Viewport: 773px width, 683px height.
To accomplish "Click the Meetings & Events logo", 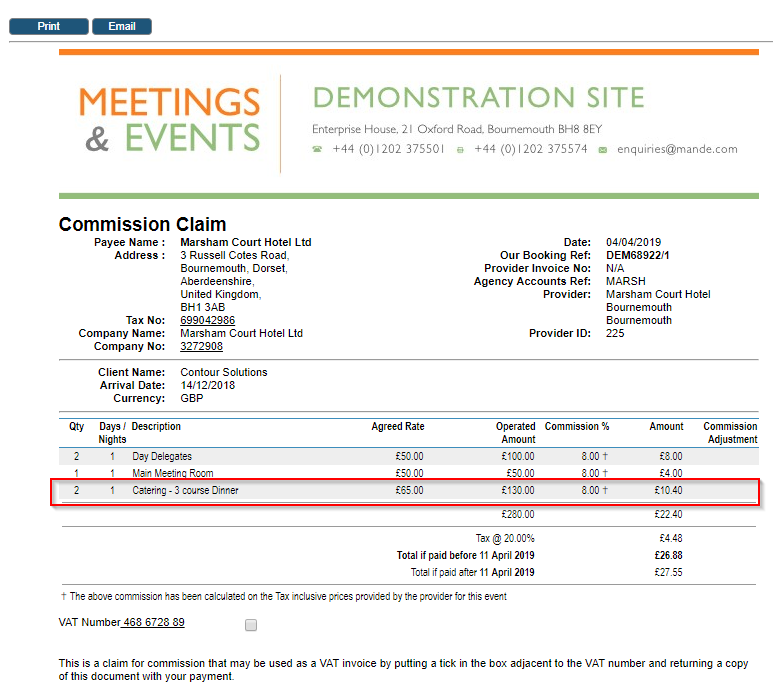I will 170,120.
